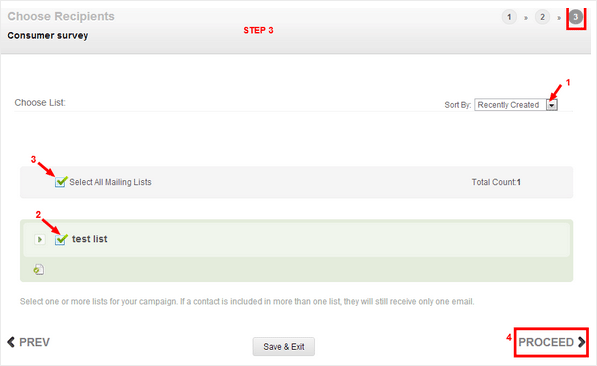597x366 pixels.
Task: Go to step 2 circle
Action: [x=542, y=17]
